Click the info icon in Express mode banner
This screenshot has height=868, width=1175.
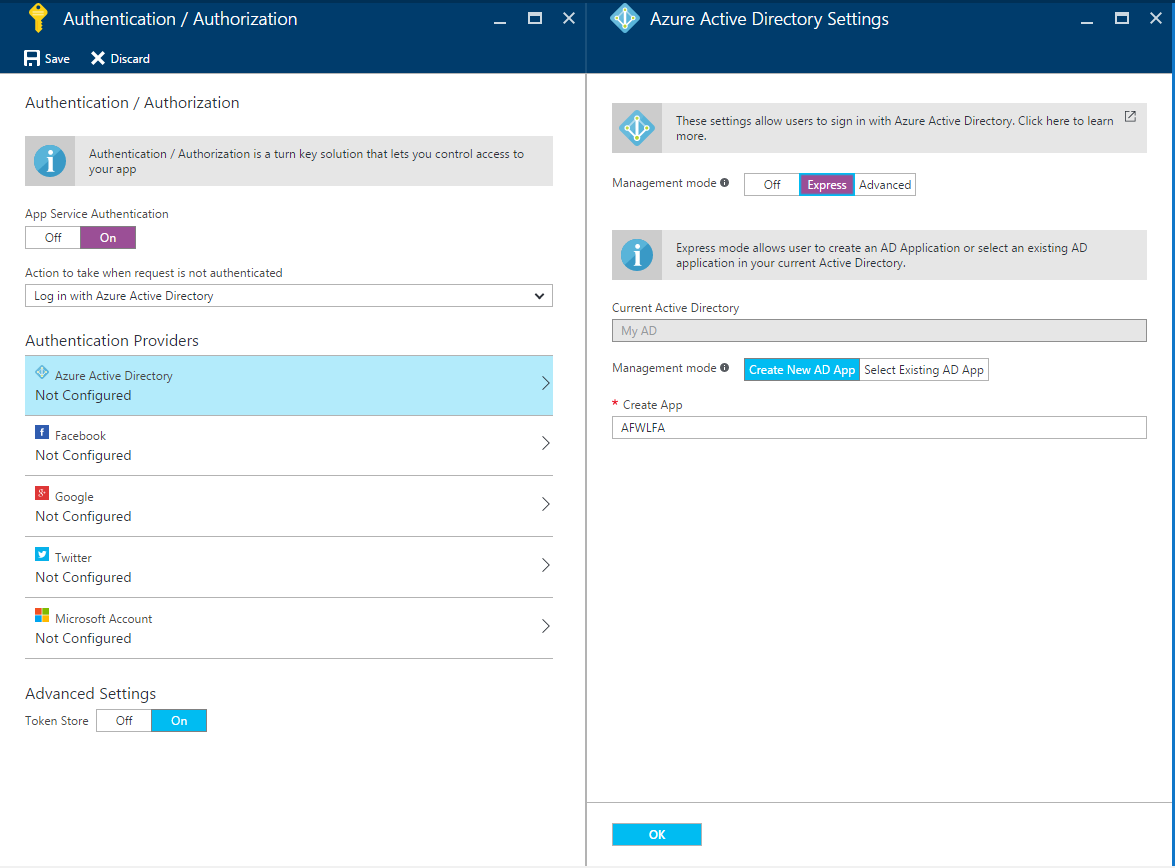coord(637,255)
